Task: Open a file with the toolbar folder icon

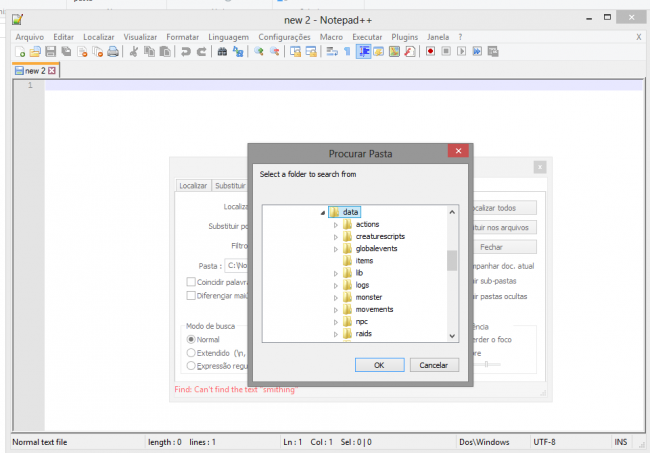Action: pyautogui.click(x=35, y=51)
